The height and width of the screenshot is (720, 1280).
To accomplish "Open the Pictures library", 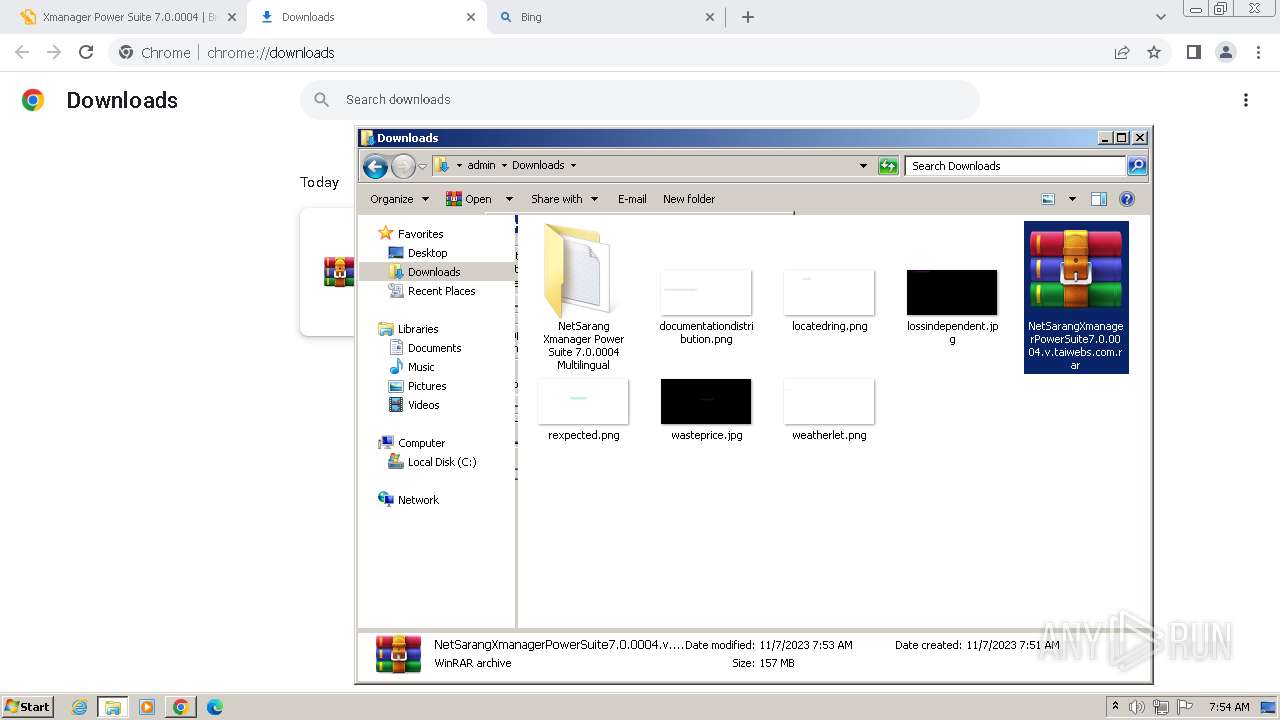I will (x=427, y=386).
